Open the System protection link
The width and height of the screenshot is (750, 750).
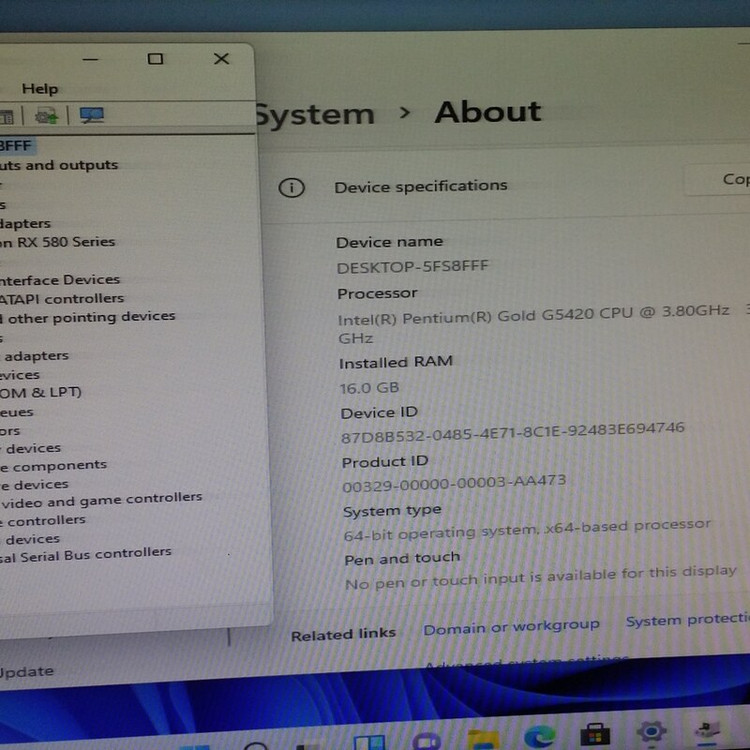pyautogui.click(x=686, y=621)
